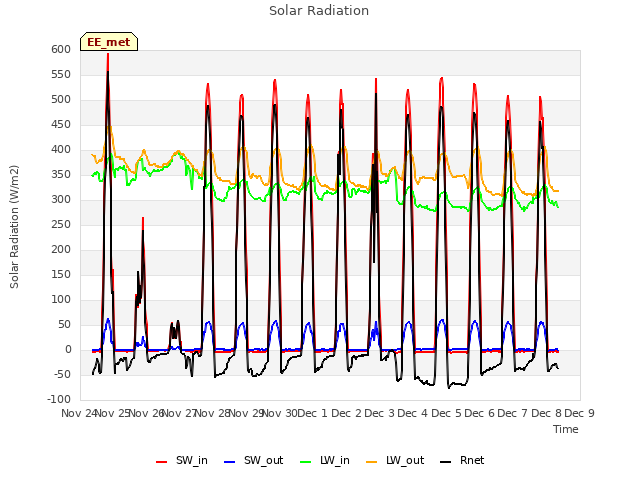Click the Dec 2 x-axis date label

click(346, 413)
